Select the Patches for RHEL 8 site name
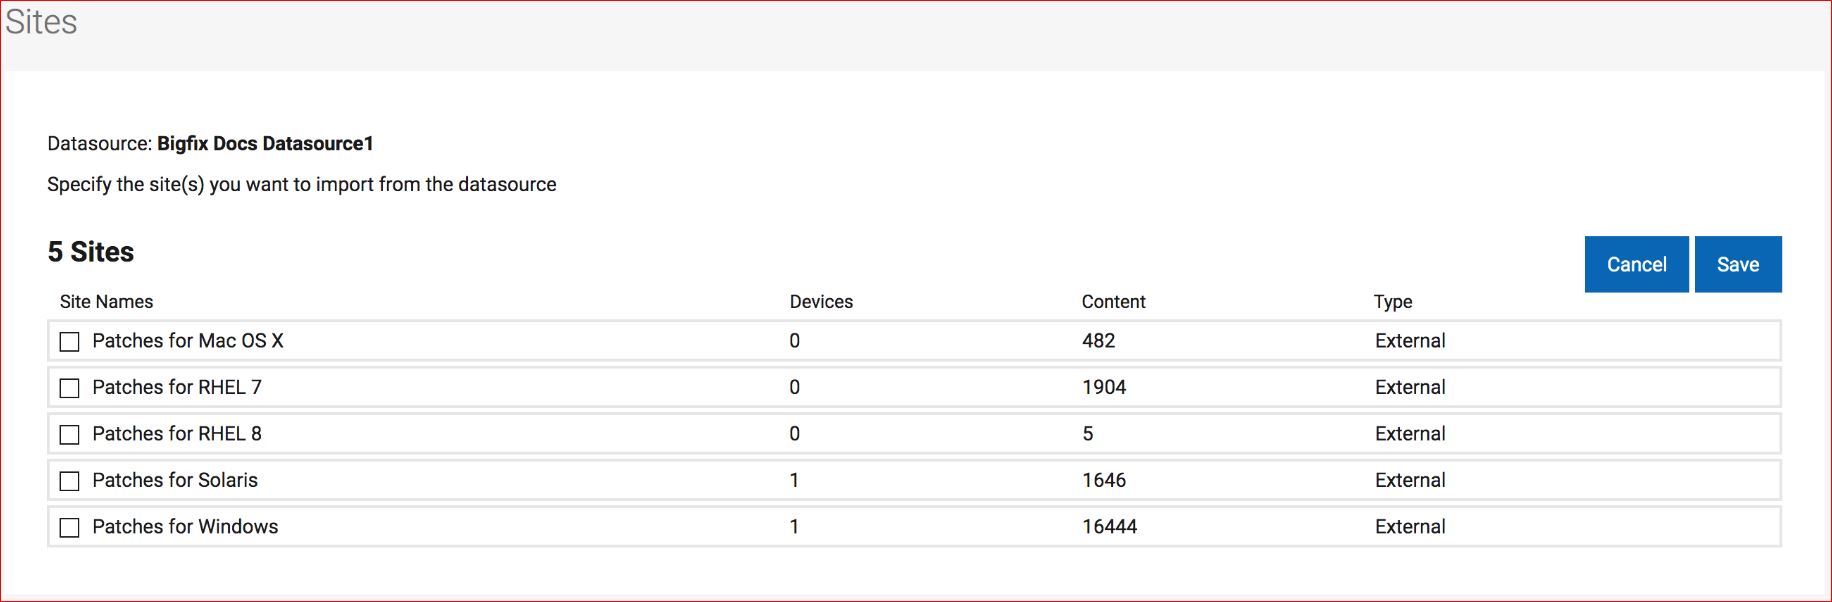The image size is (1832, 602). 177,434
